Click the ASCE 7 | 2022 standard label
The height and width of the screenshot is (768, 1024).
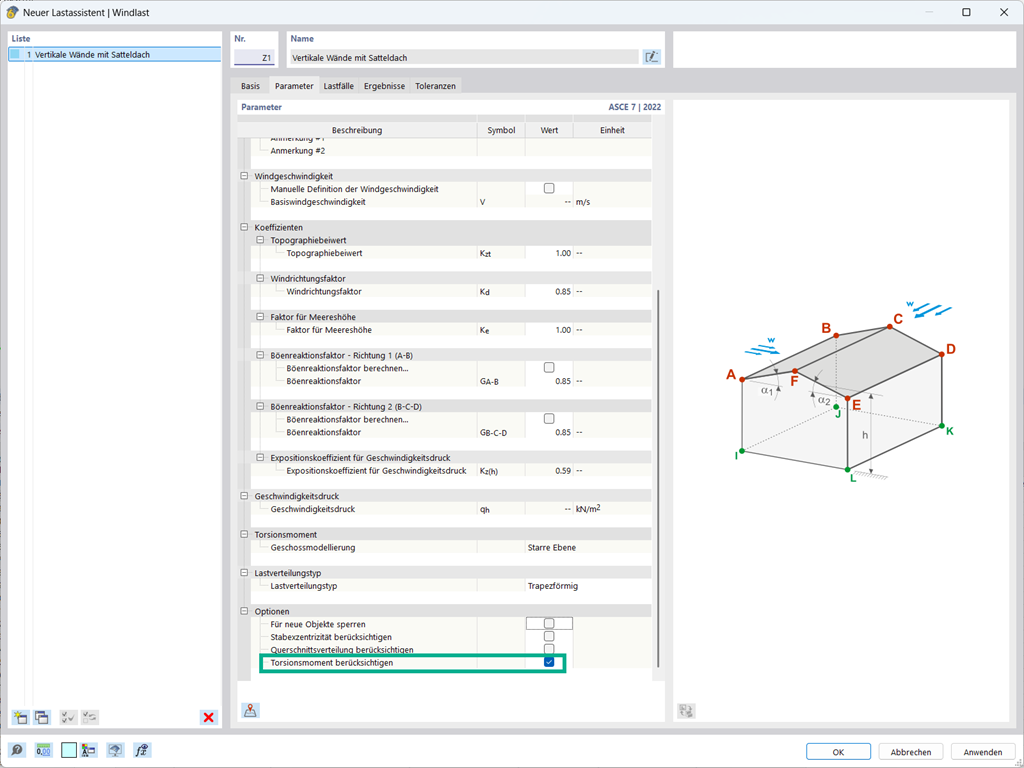tap(634, 107)
